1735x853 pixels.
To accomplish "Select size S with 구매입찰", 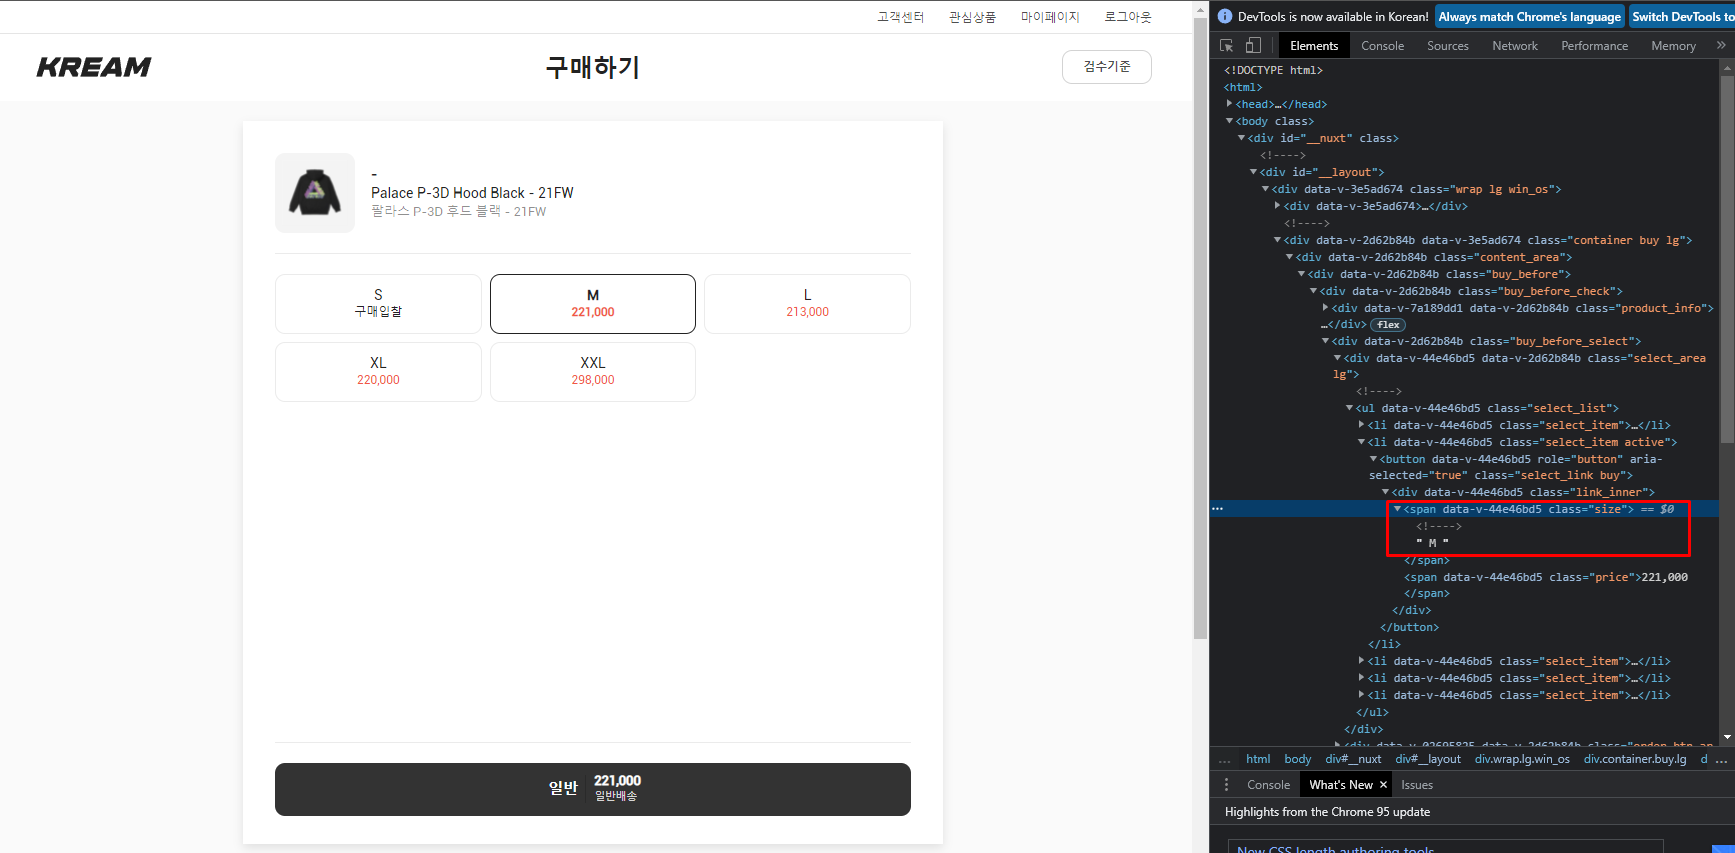I will click(x=378, y=304).
